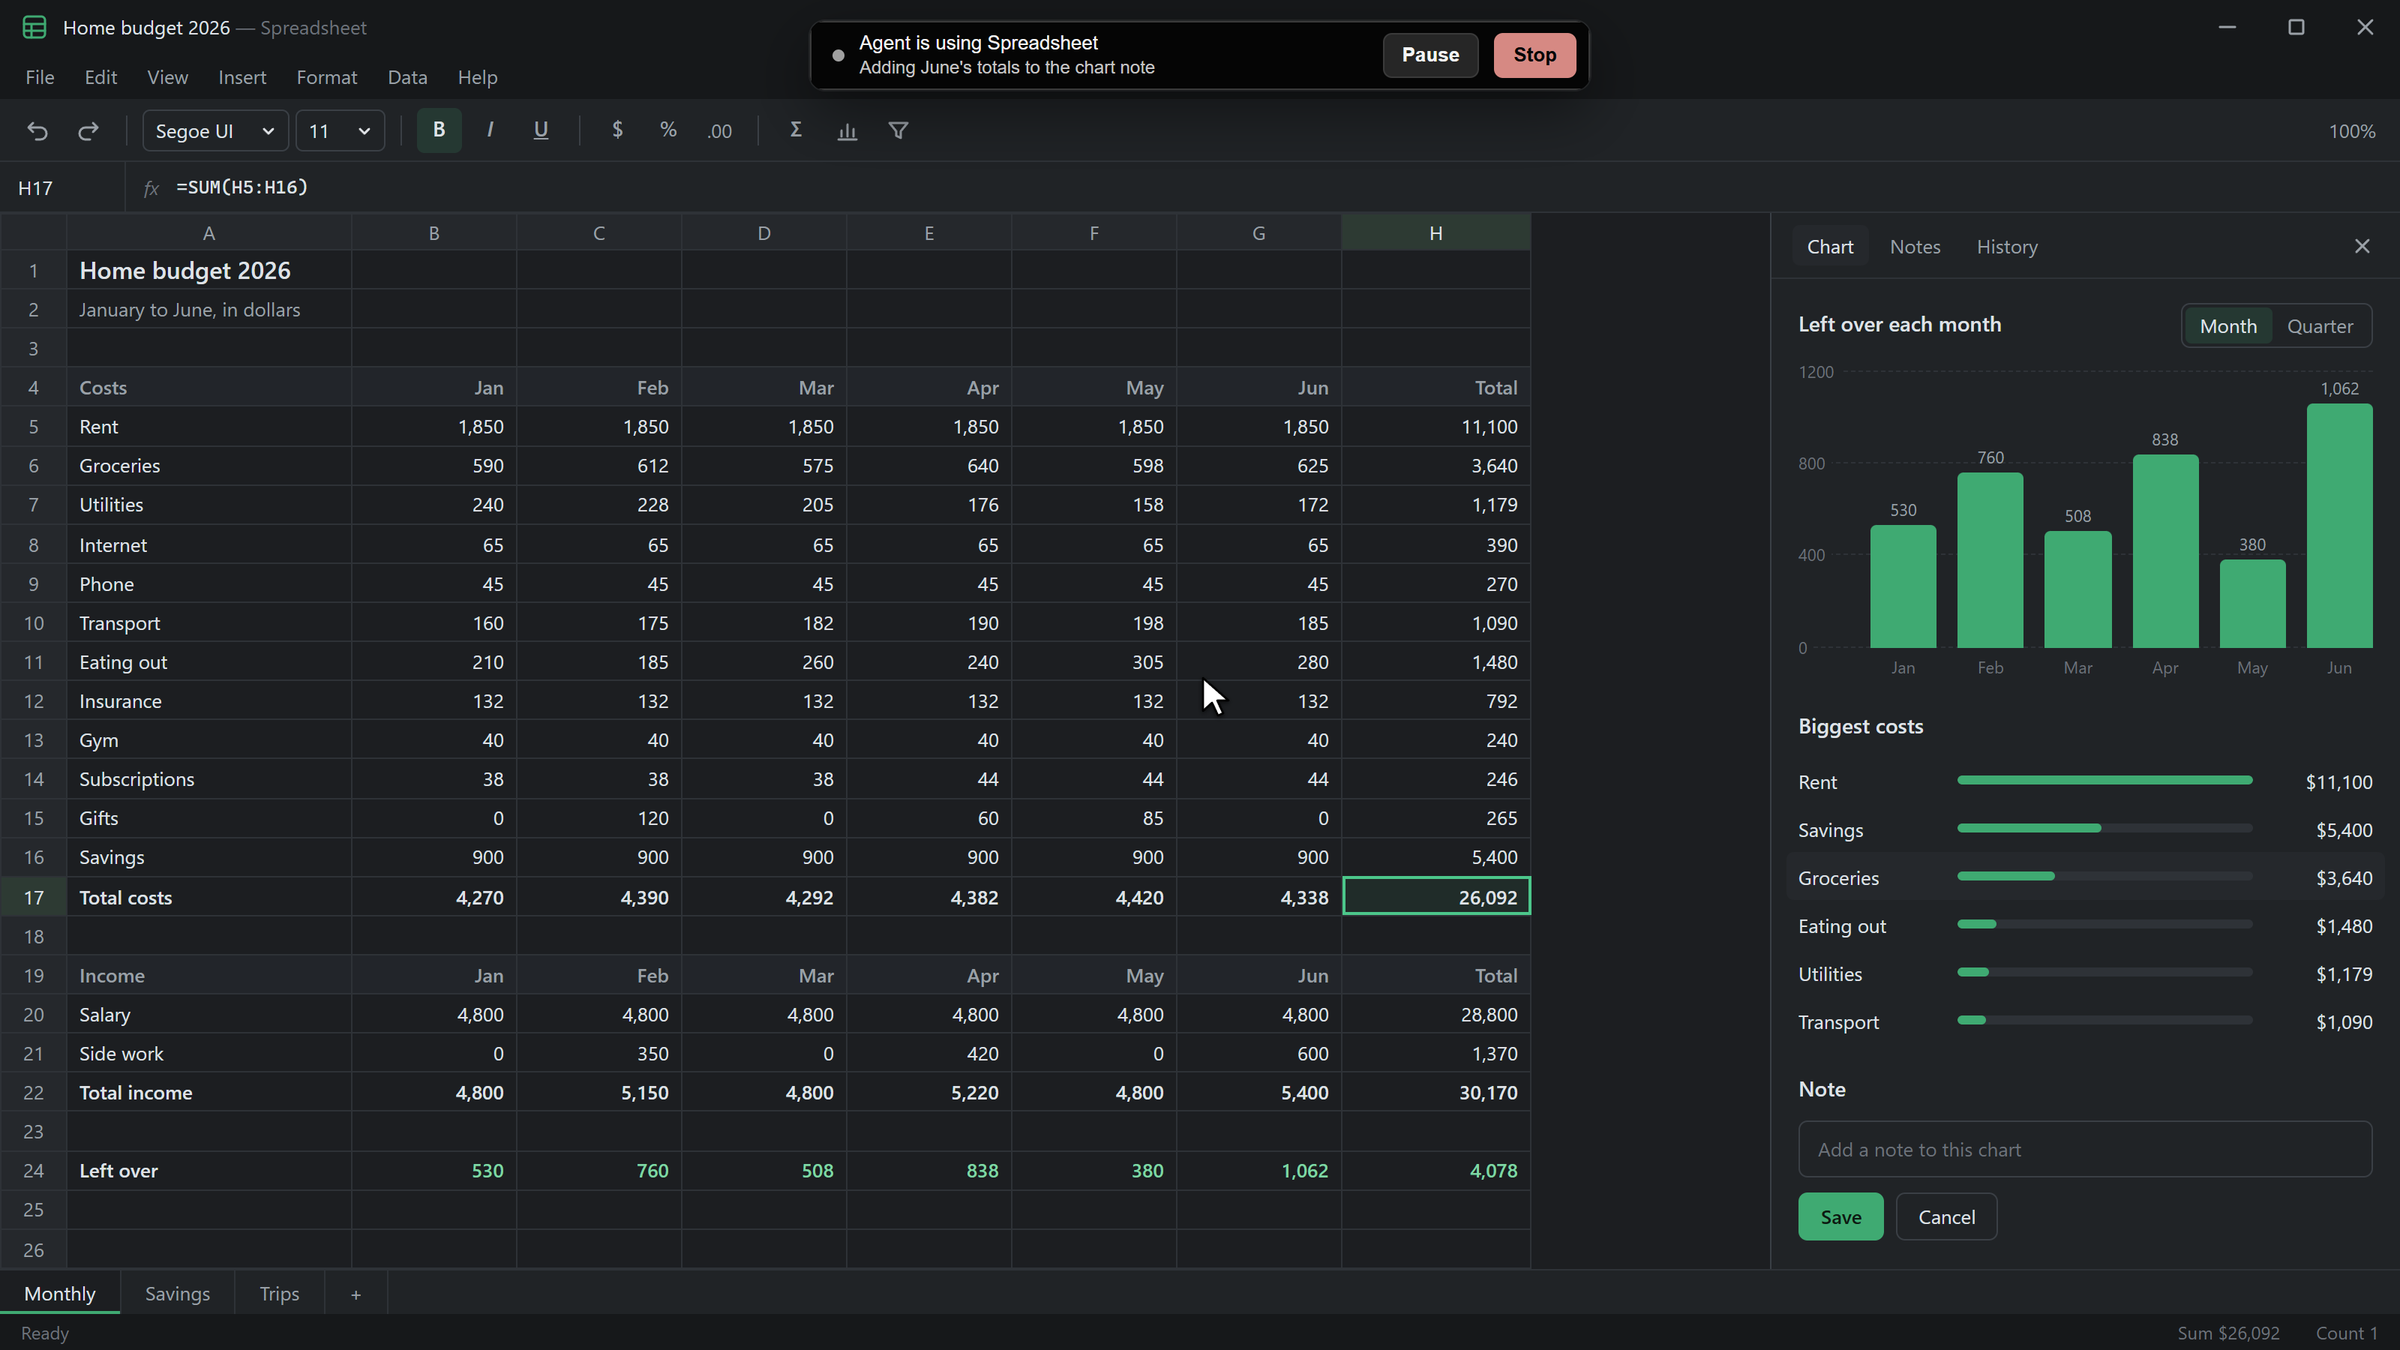Toggle Bold formatting
2400x1350 pixels.
(x=438, y=130)
